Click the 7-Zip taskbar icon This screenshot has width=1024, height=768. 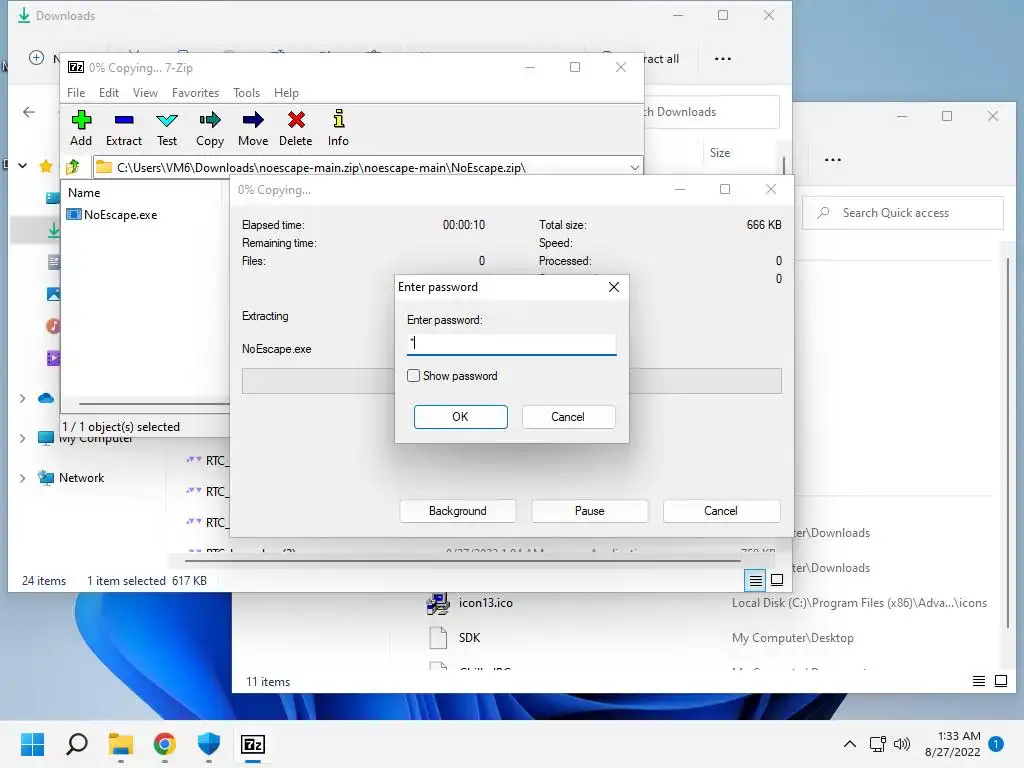click(253, 744)
